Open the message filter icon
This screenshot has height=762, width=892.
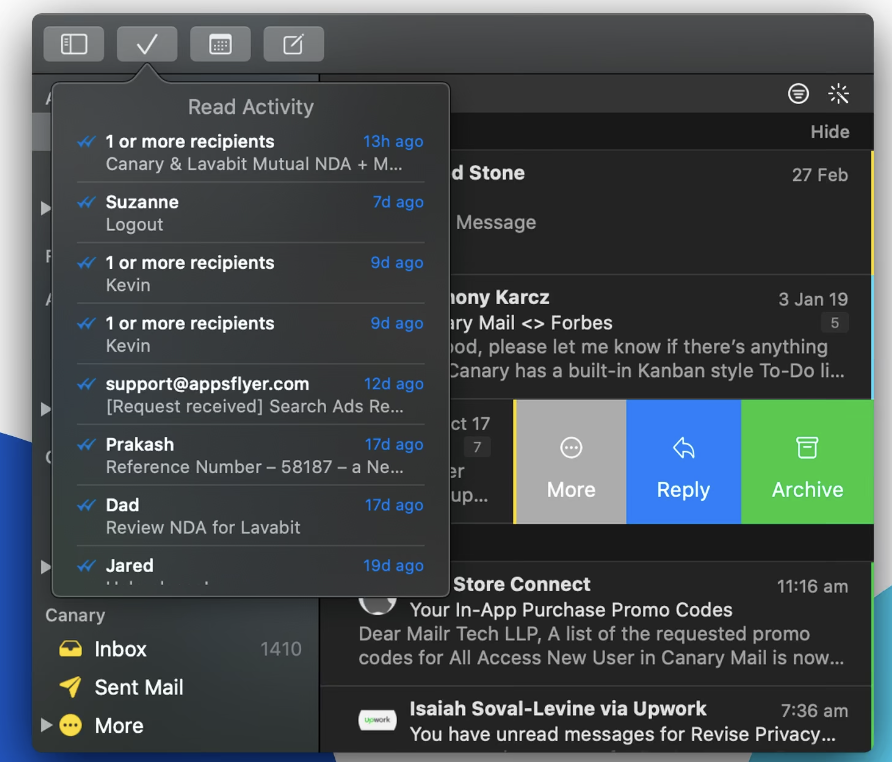[x=798, y=93]
